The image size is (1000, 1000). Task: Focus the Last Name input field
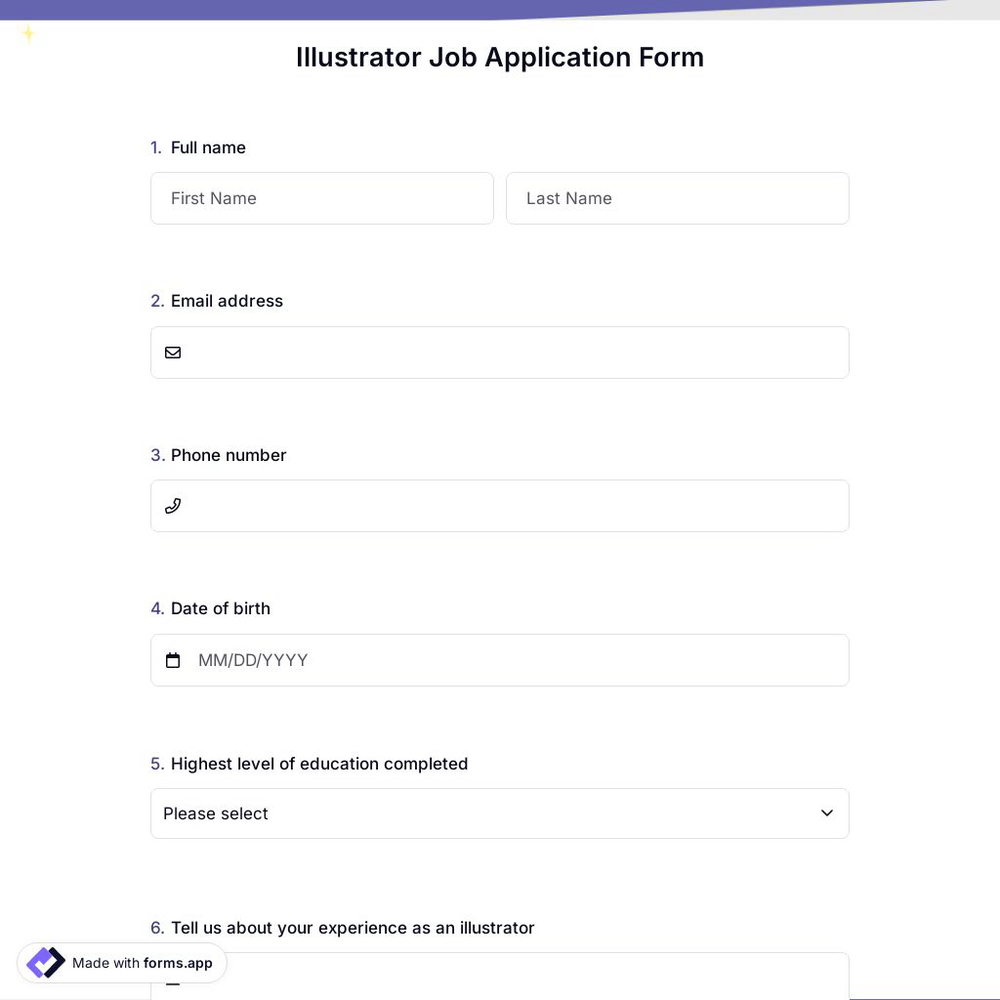pyautogui.click(x=678, y=198)
